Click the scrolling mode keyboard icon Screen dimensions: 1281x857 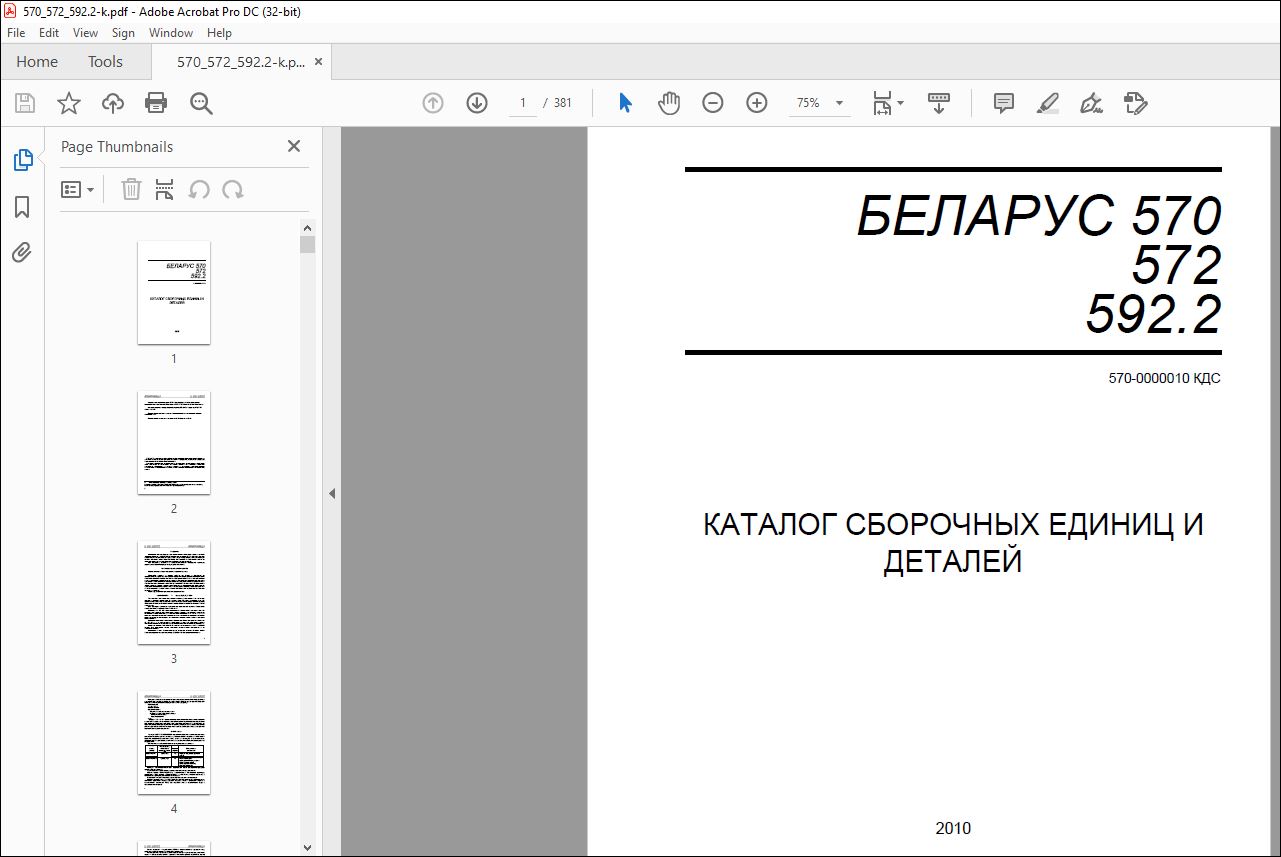939,103
